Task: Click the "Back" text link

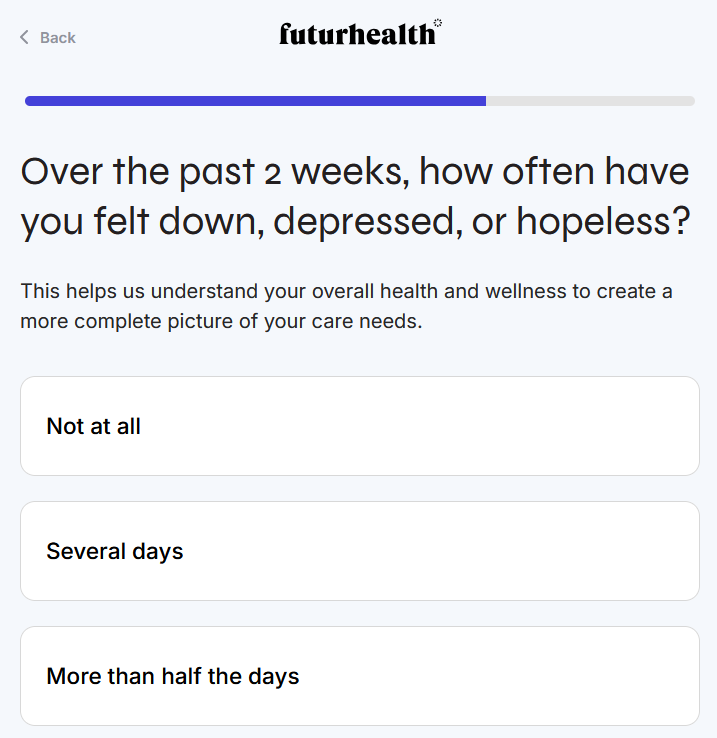Action: coord(58,38)
